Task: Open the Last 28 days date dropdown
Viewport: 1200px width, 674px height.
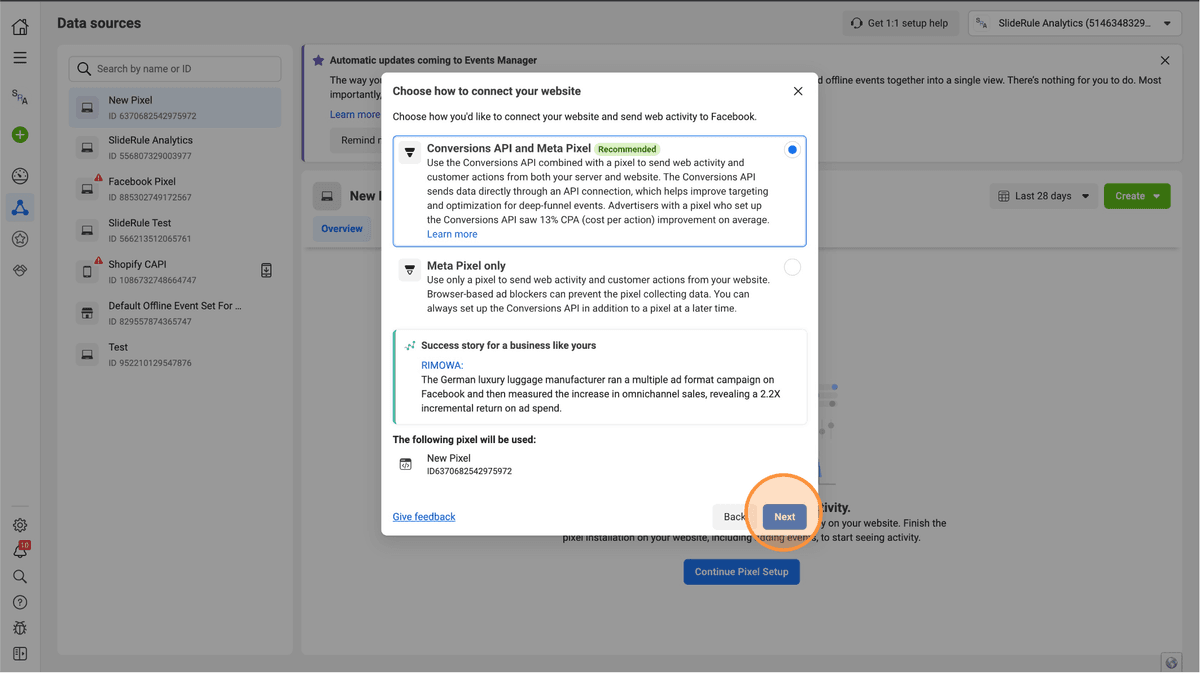Action: tap(1044, 196)
